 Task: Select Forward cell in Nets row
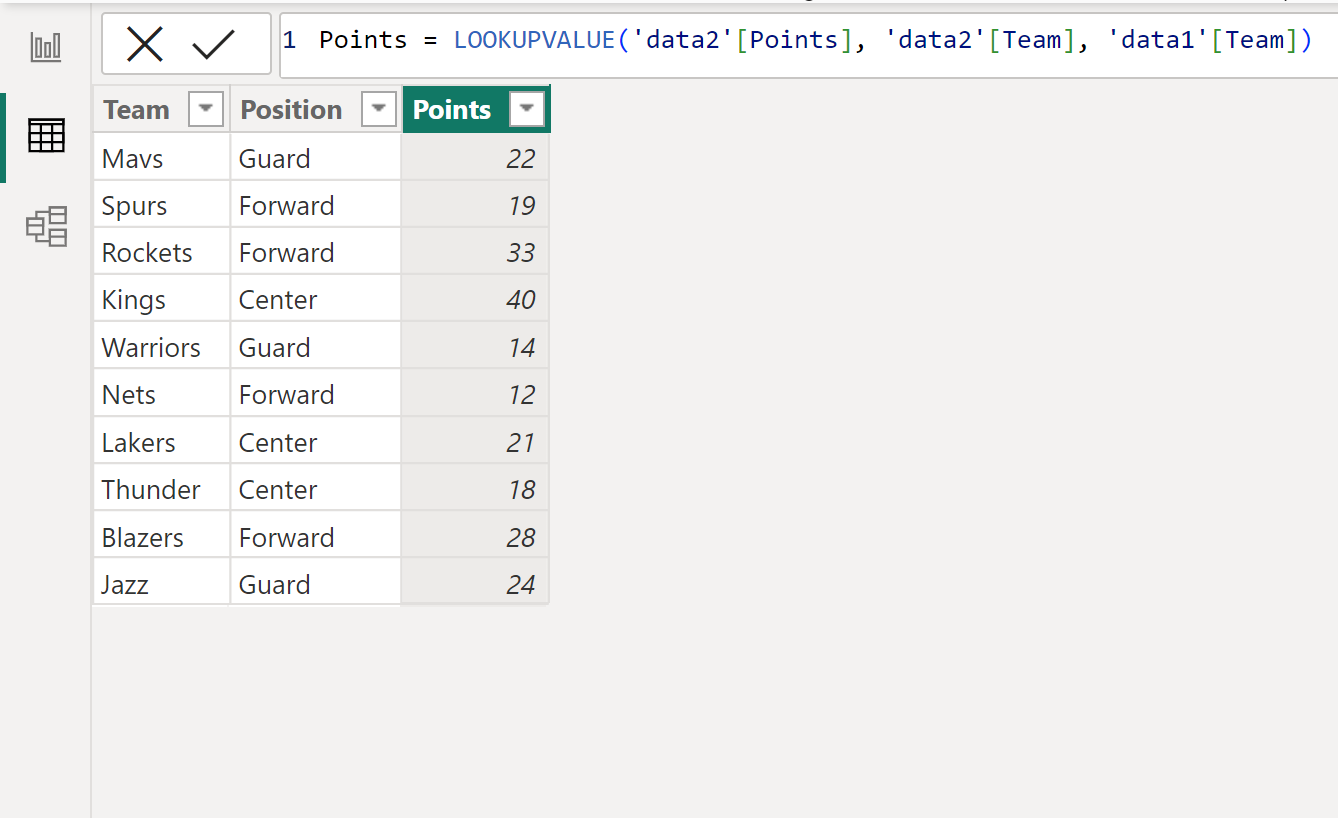(316, 394)
